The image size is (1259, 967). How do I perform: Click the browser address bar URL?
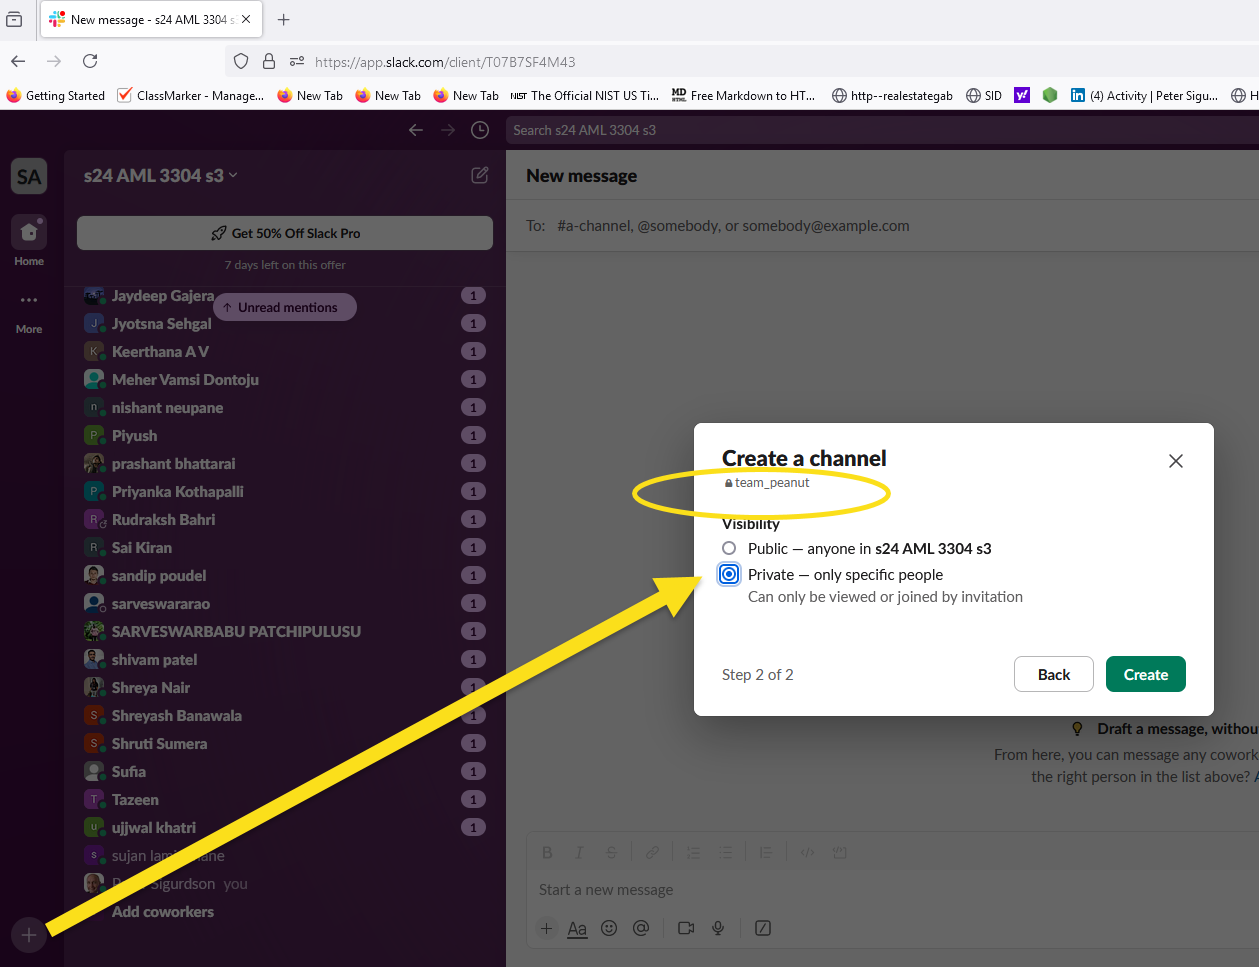445,62
